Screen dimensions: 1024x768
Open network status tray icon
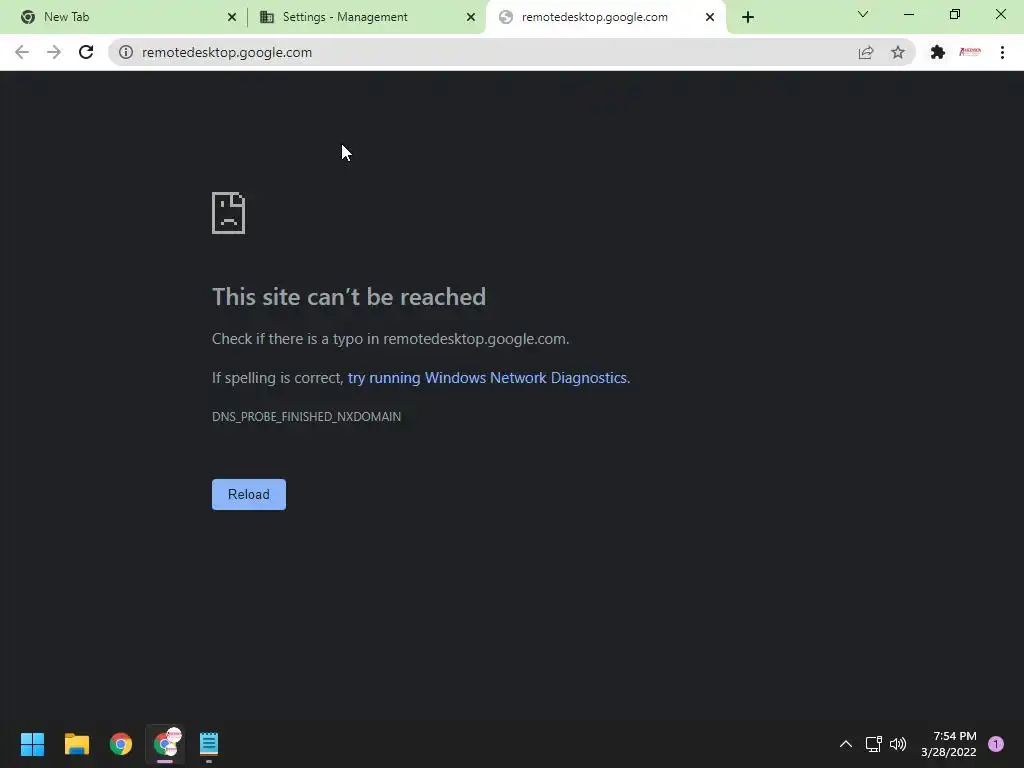click(873, 744)
